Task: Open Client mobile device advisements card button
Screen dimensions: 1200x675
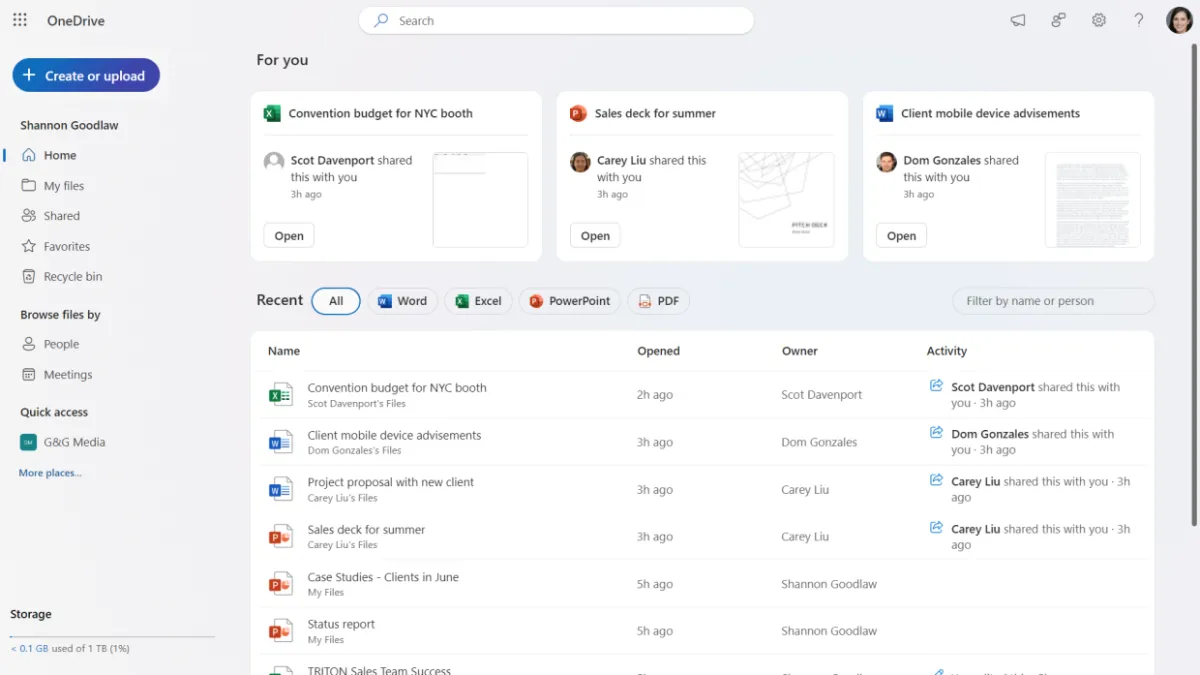Action: coord(901,236)
